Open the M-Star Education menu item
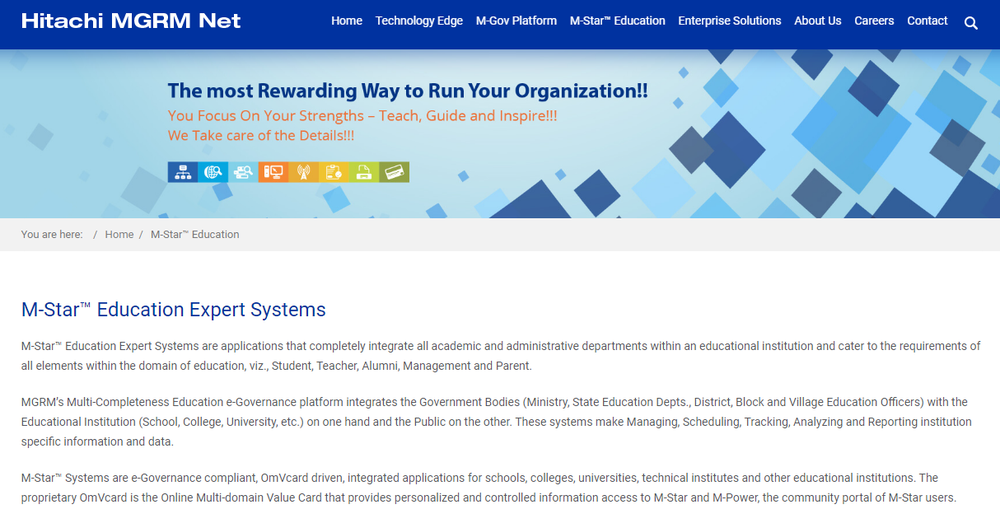 617,21
